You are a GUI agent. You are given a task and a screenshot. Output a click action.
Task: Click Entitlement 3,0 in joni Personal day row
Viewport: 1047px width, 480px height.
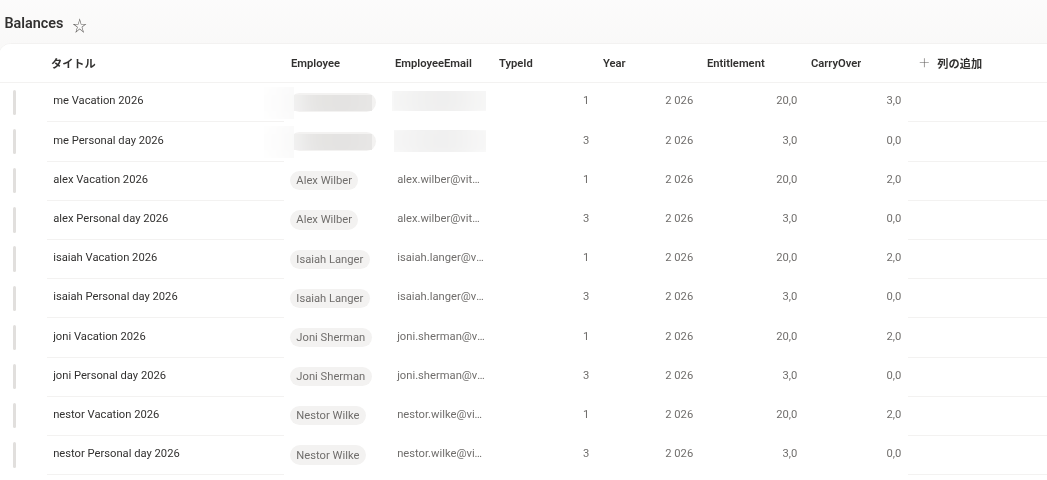point(789,375)
